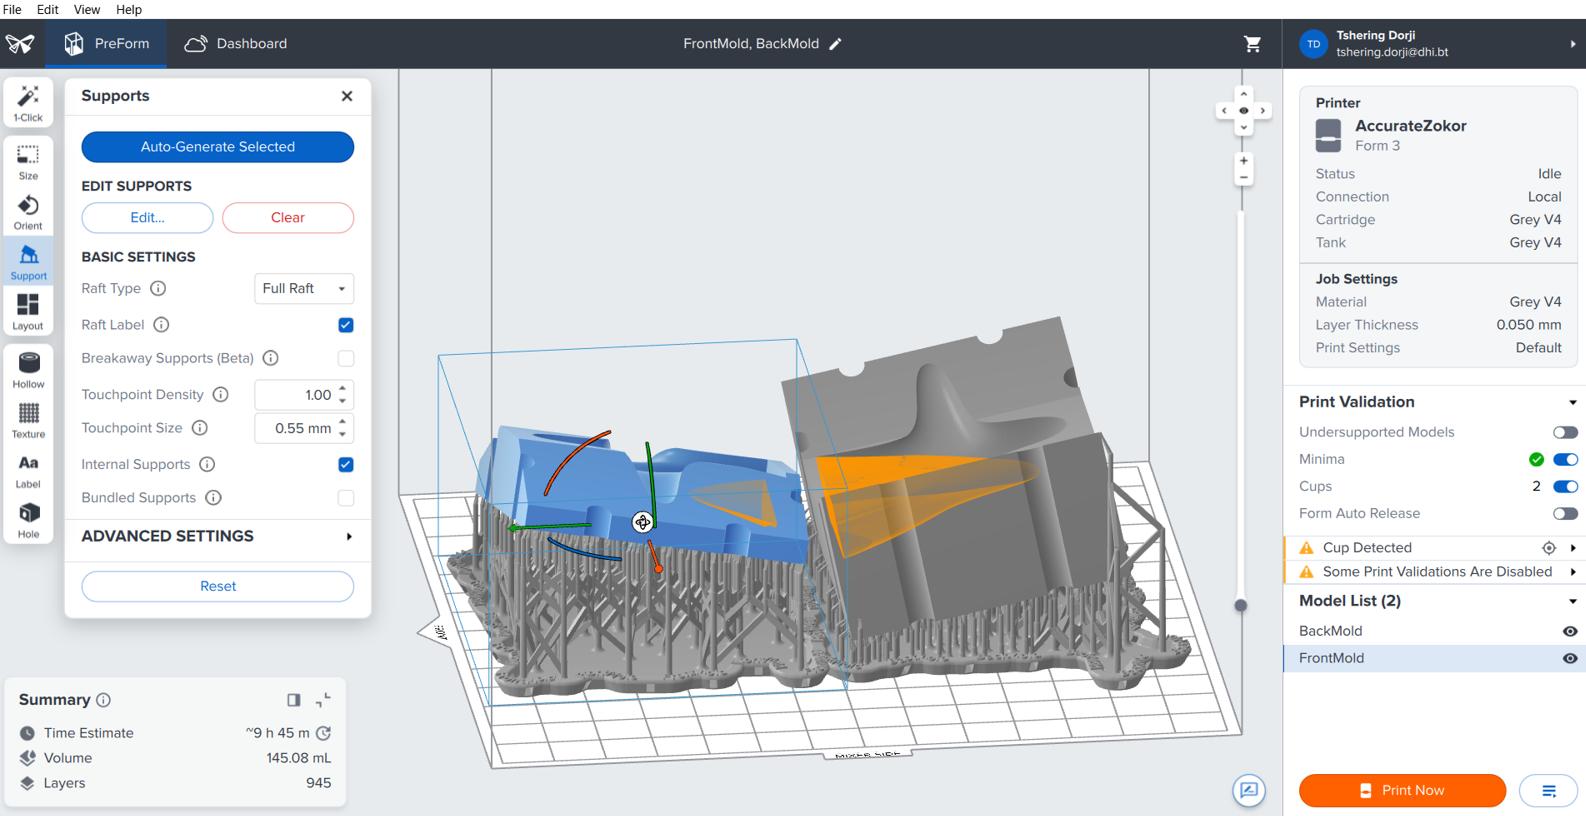The width and height of the screenshot is (1586, 816).
Task: Open the Size tool
Action: (x=28, y=162)
